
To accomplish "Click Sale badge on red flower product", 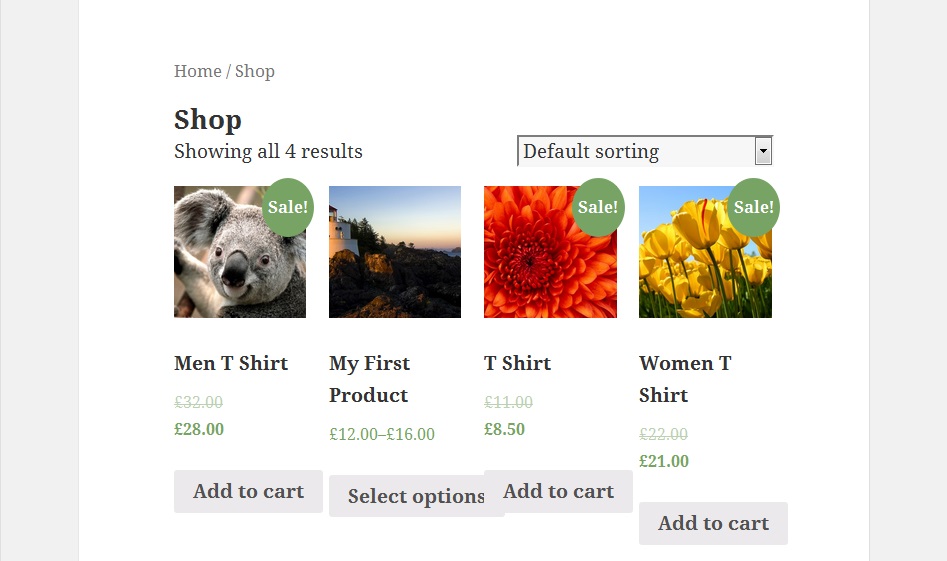I will 598,207.
